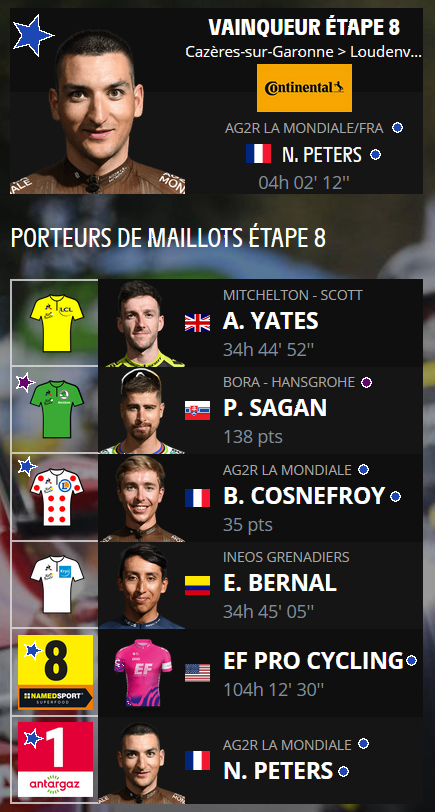Open P. Sagan rider name link
435x812 pixels.
tap(275, 409)
